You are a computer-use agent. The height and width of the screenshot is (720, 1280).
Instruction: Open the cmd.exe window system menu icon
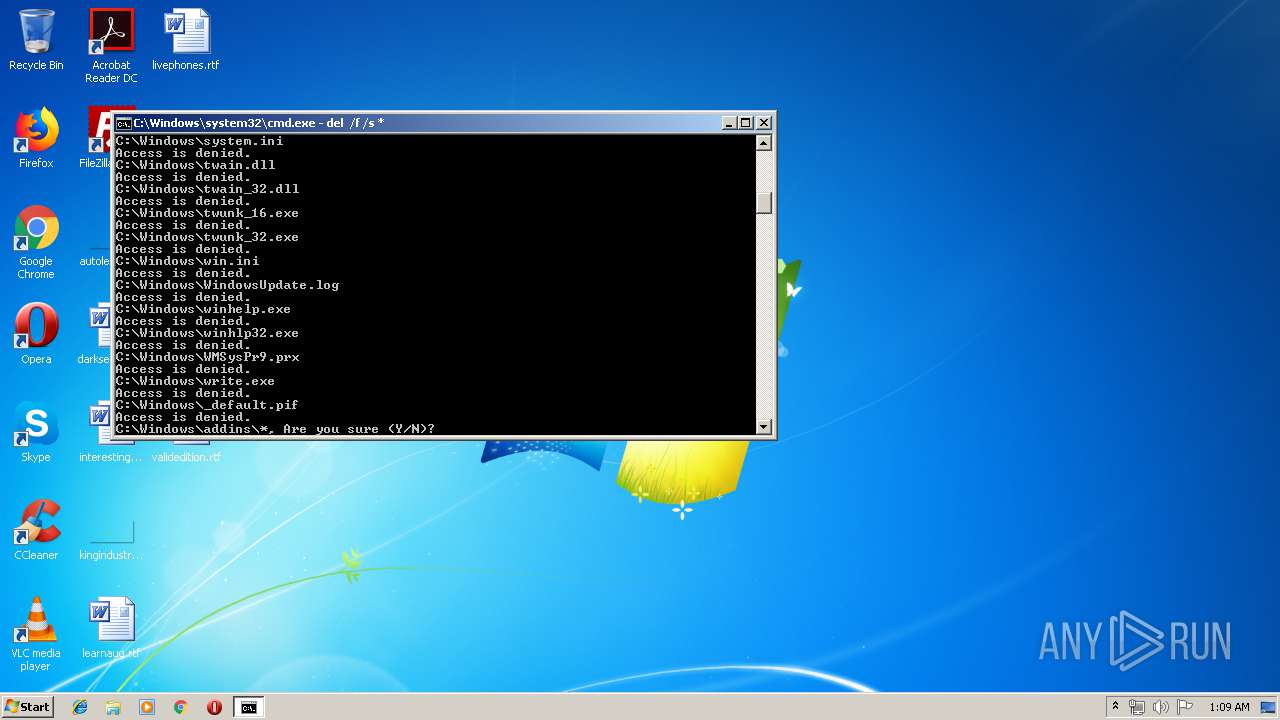click(123, 123)
